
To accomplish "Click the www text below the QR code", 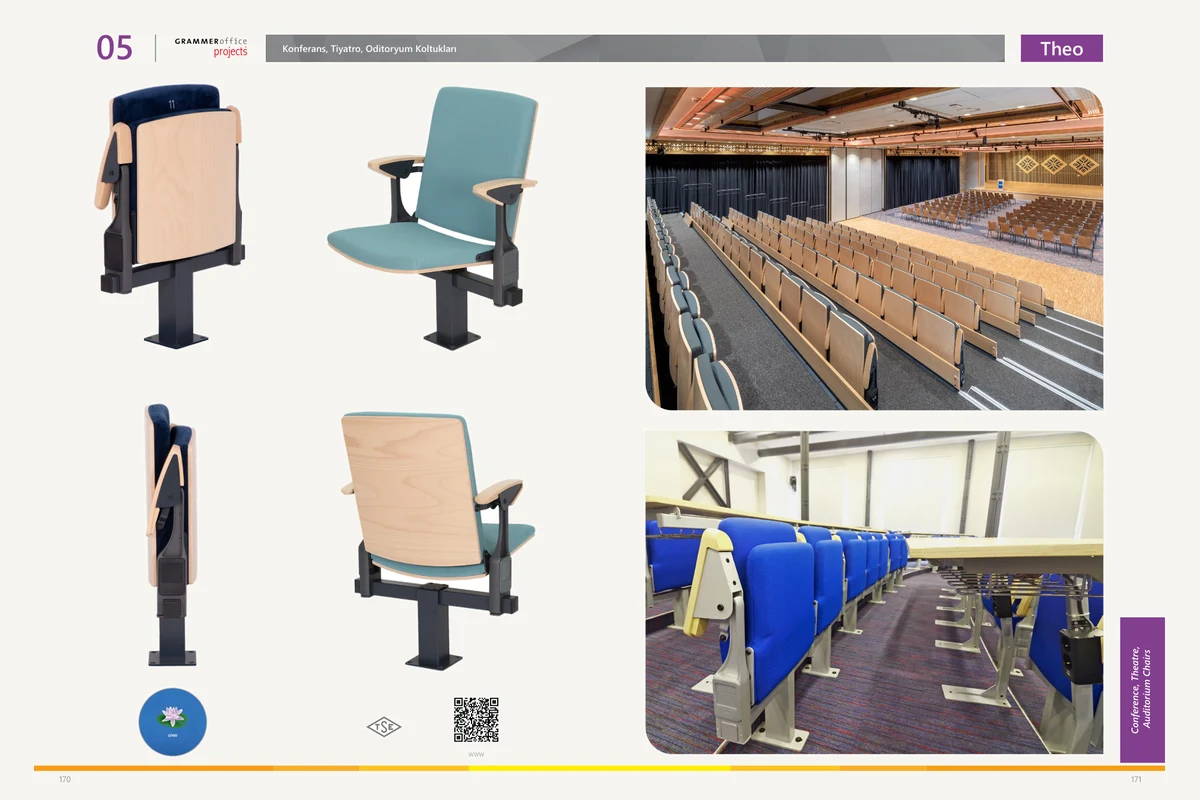I will [x=476, y=754].
